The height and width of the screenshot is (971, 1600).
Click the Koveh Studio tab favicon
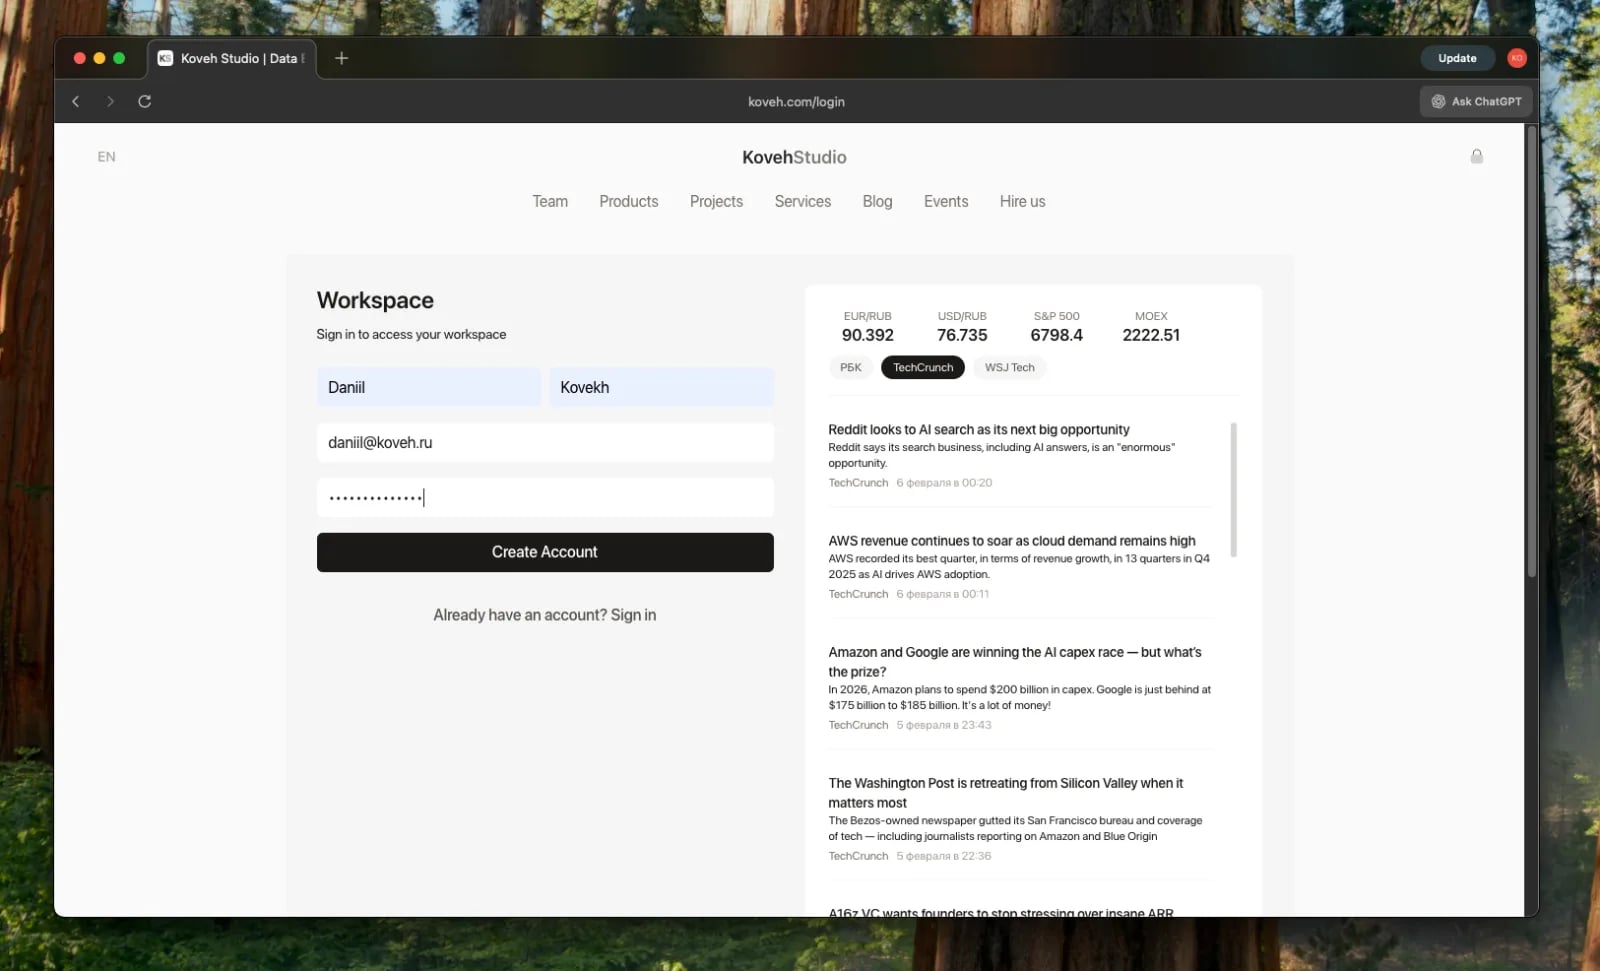[x=165, y=58]
